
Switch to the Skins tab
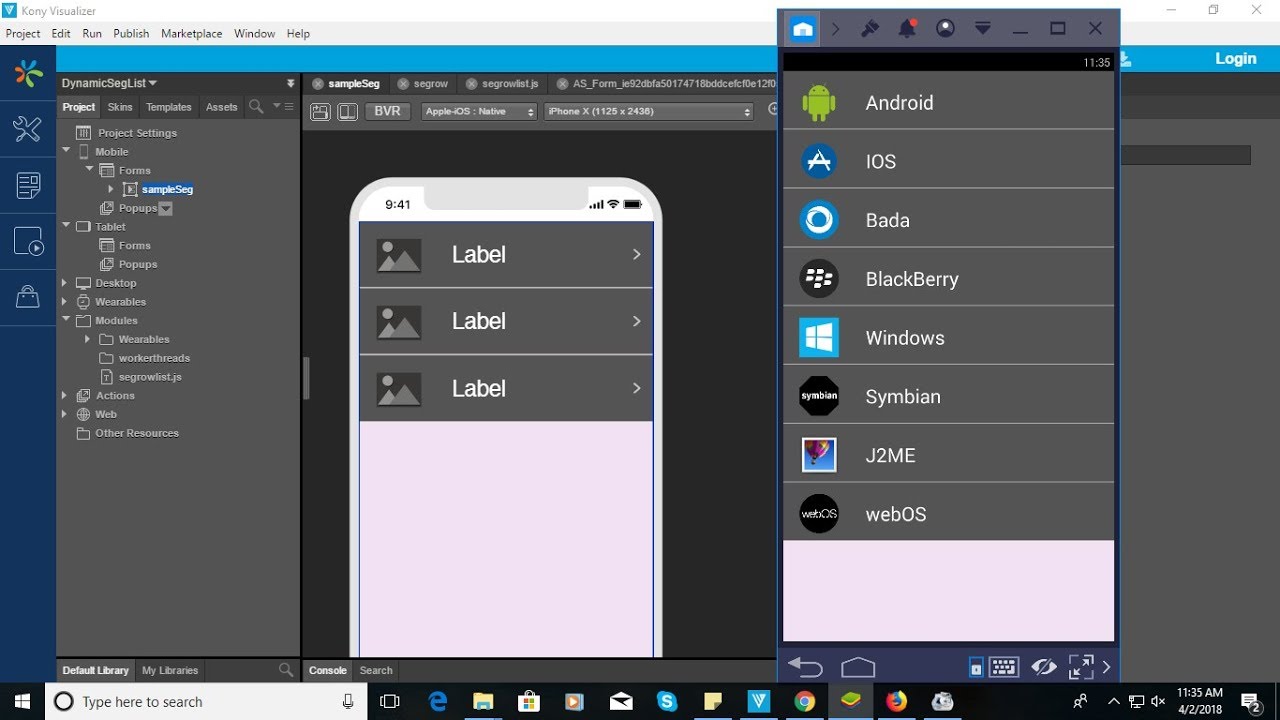120,107
